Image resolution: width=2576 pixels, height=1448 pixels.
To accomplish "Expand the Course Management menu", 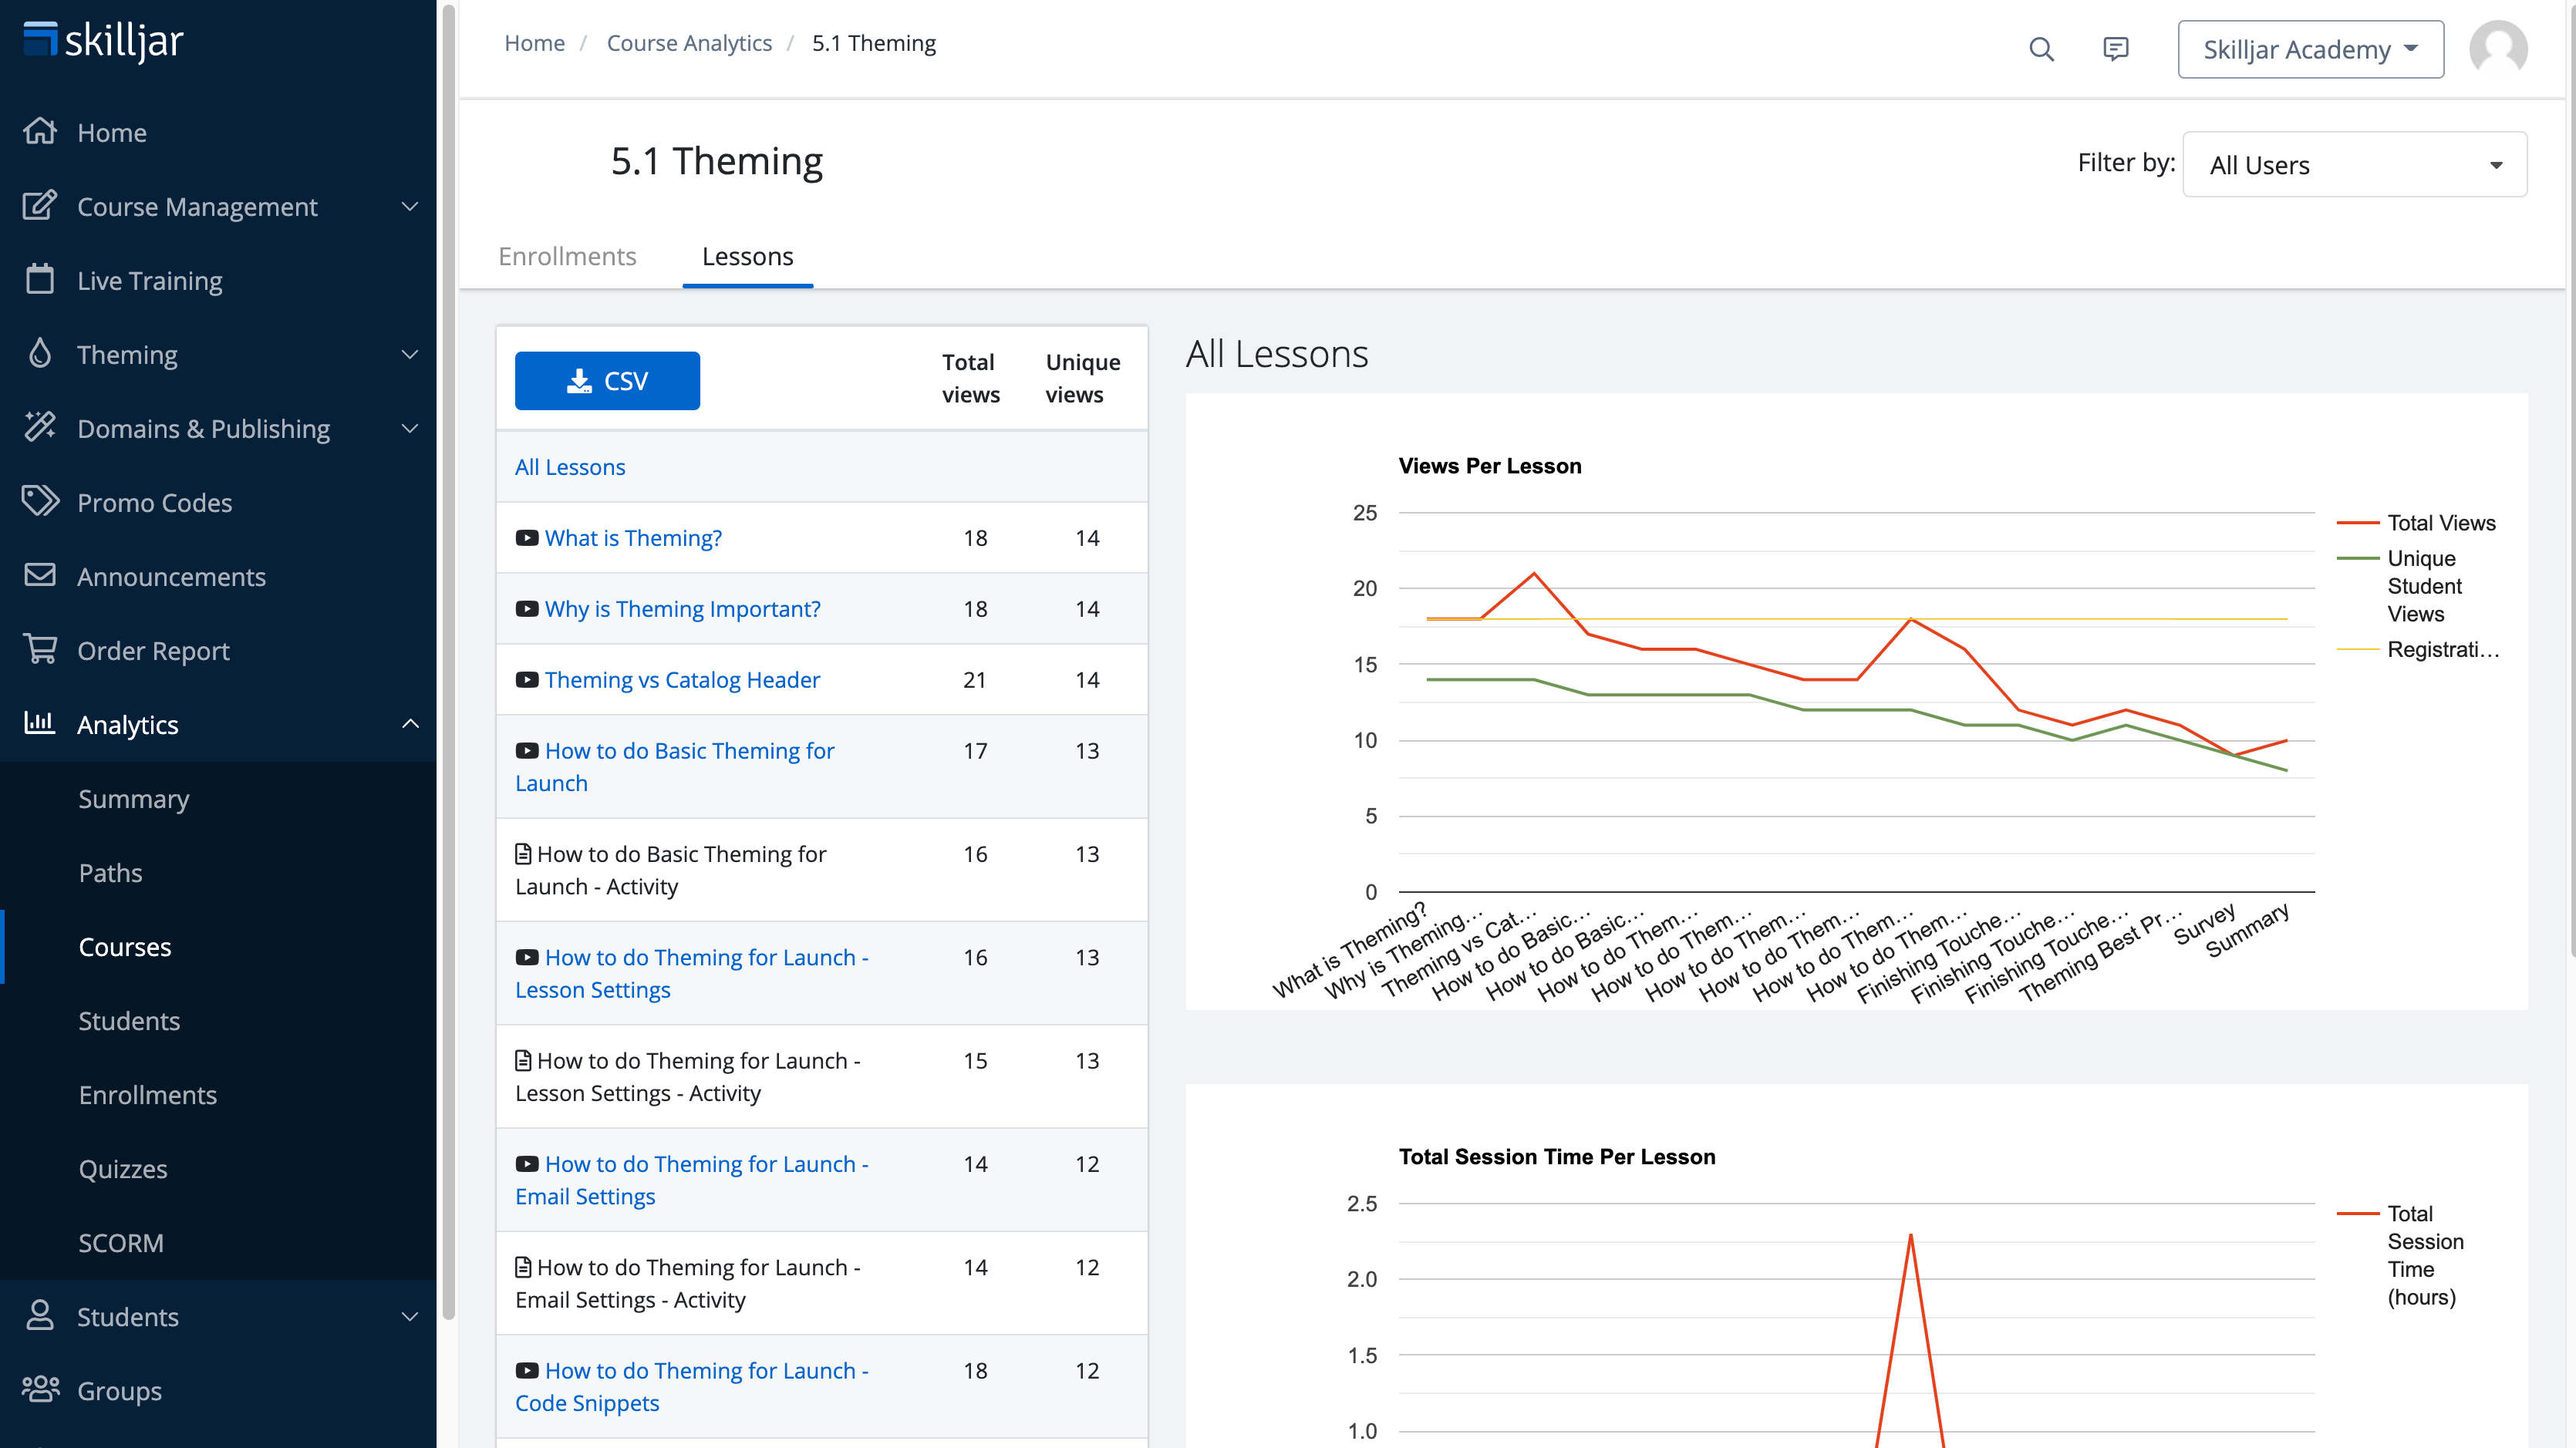I will coord(409,206).
